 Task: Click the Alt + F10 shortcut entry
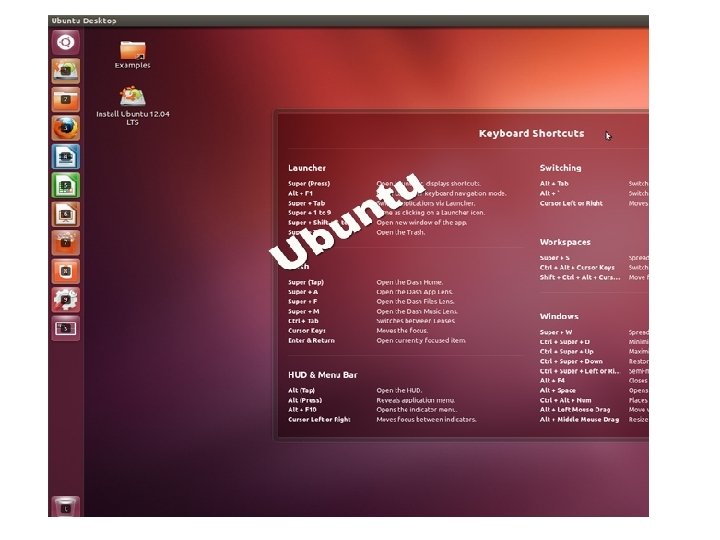coord(302,410)
